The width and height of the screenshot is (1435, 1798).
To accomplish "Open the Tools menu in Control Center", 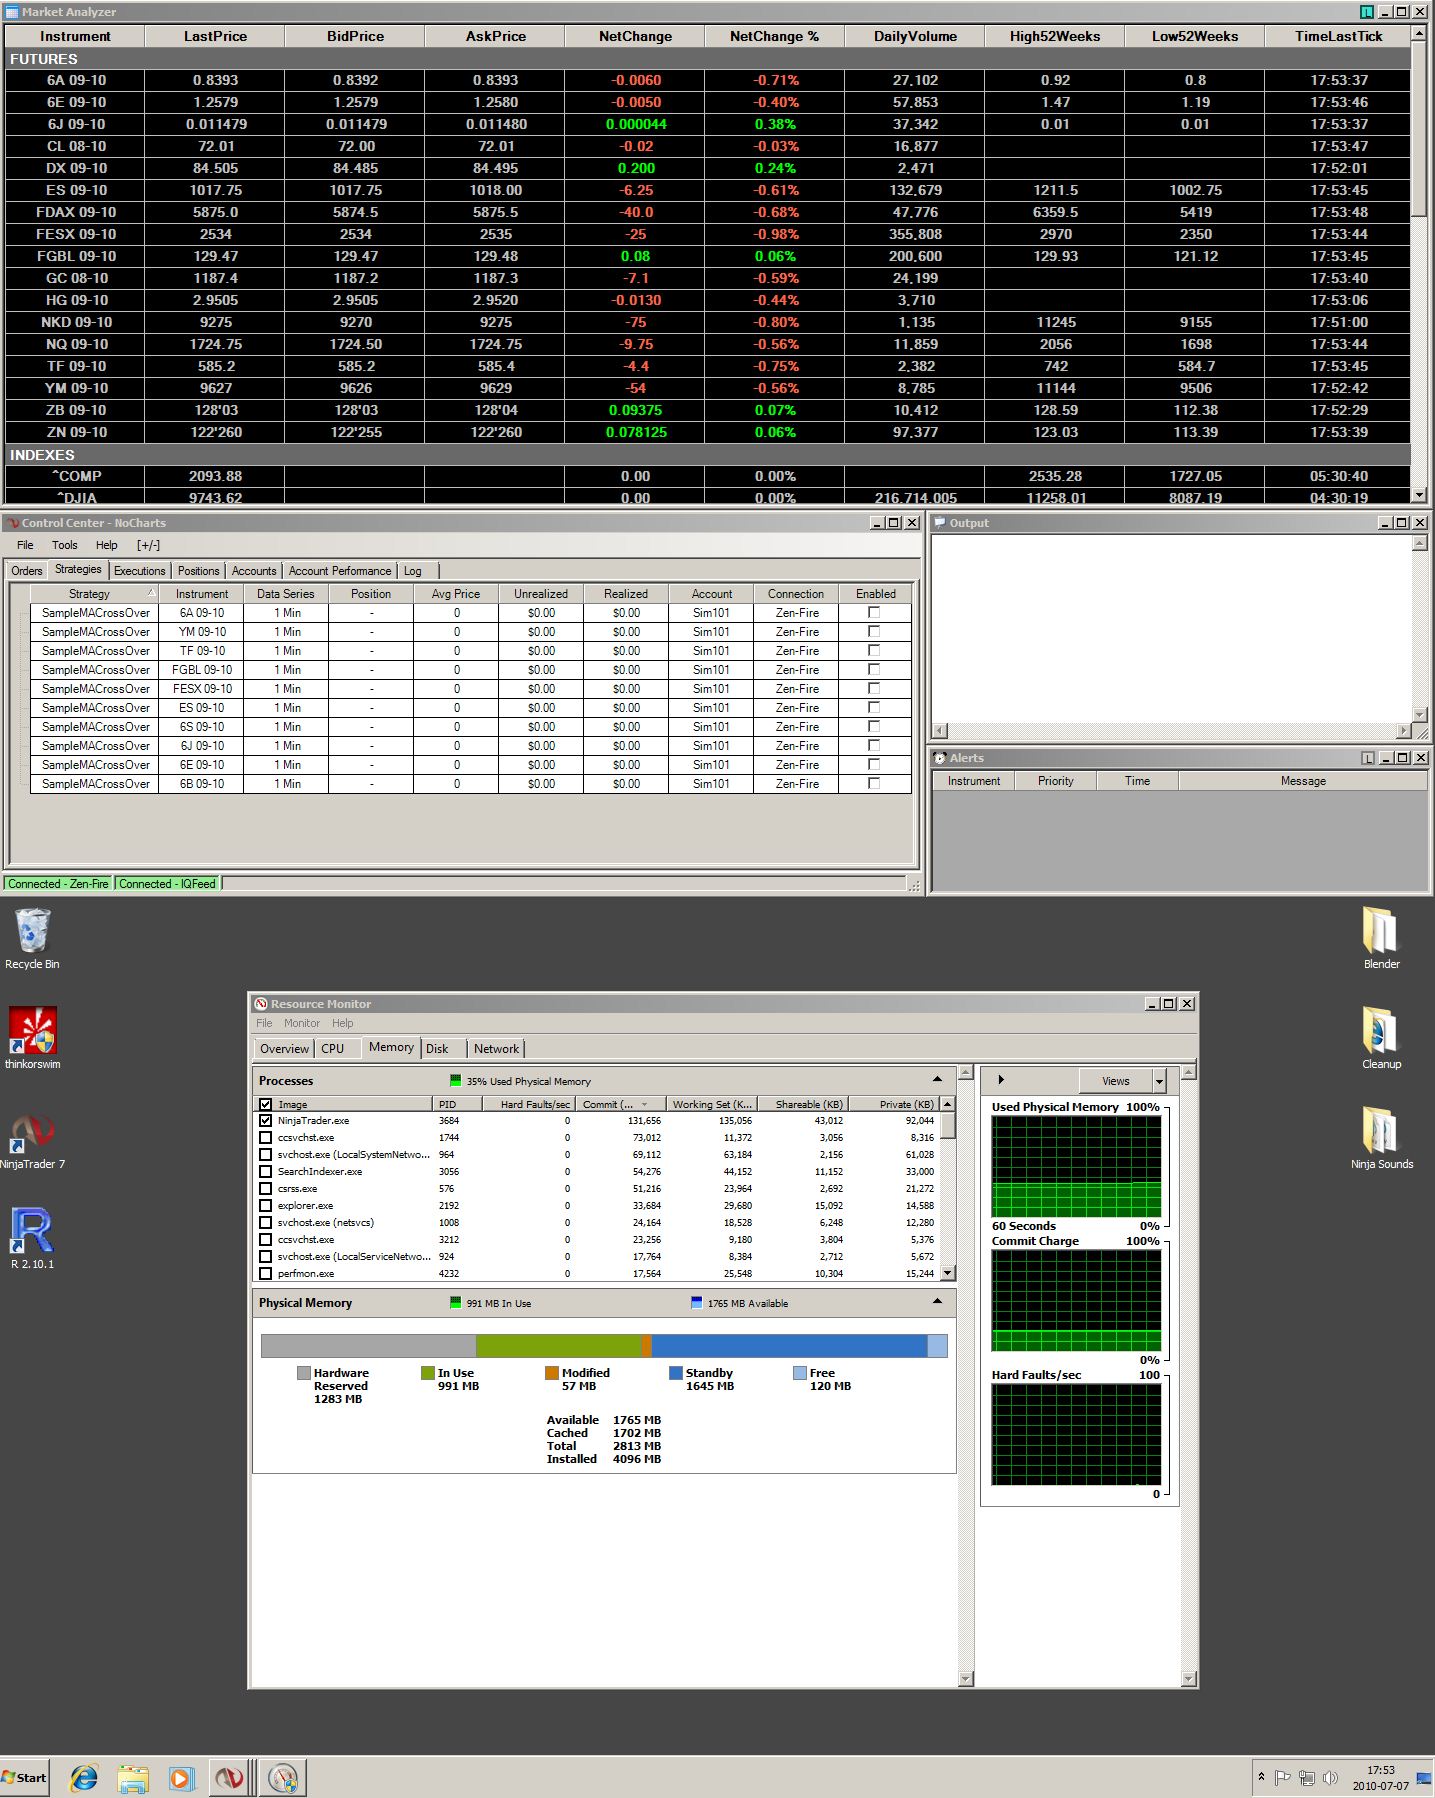I will coord(65,545).
